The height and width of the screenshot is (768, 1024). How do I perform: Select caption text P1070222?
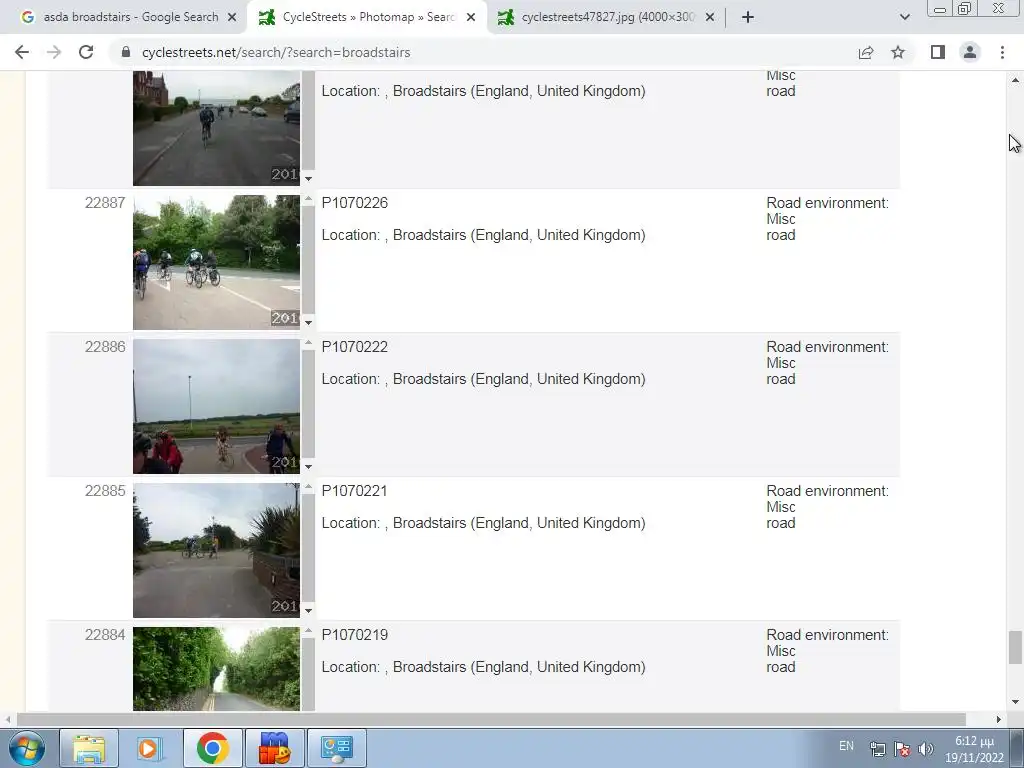click(x=355, y=347)
